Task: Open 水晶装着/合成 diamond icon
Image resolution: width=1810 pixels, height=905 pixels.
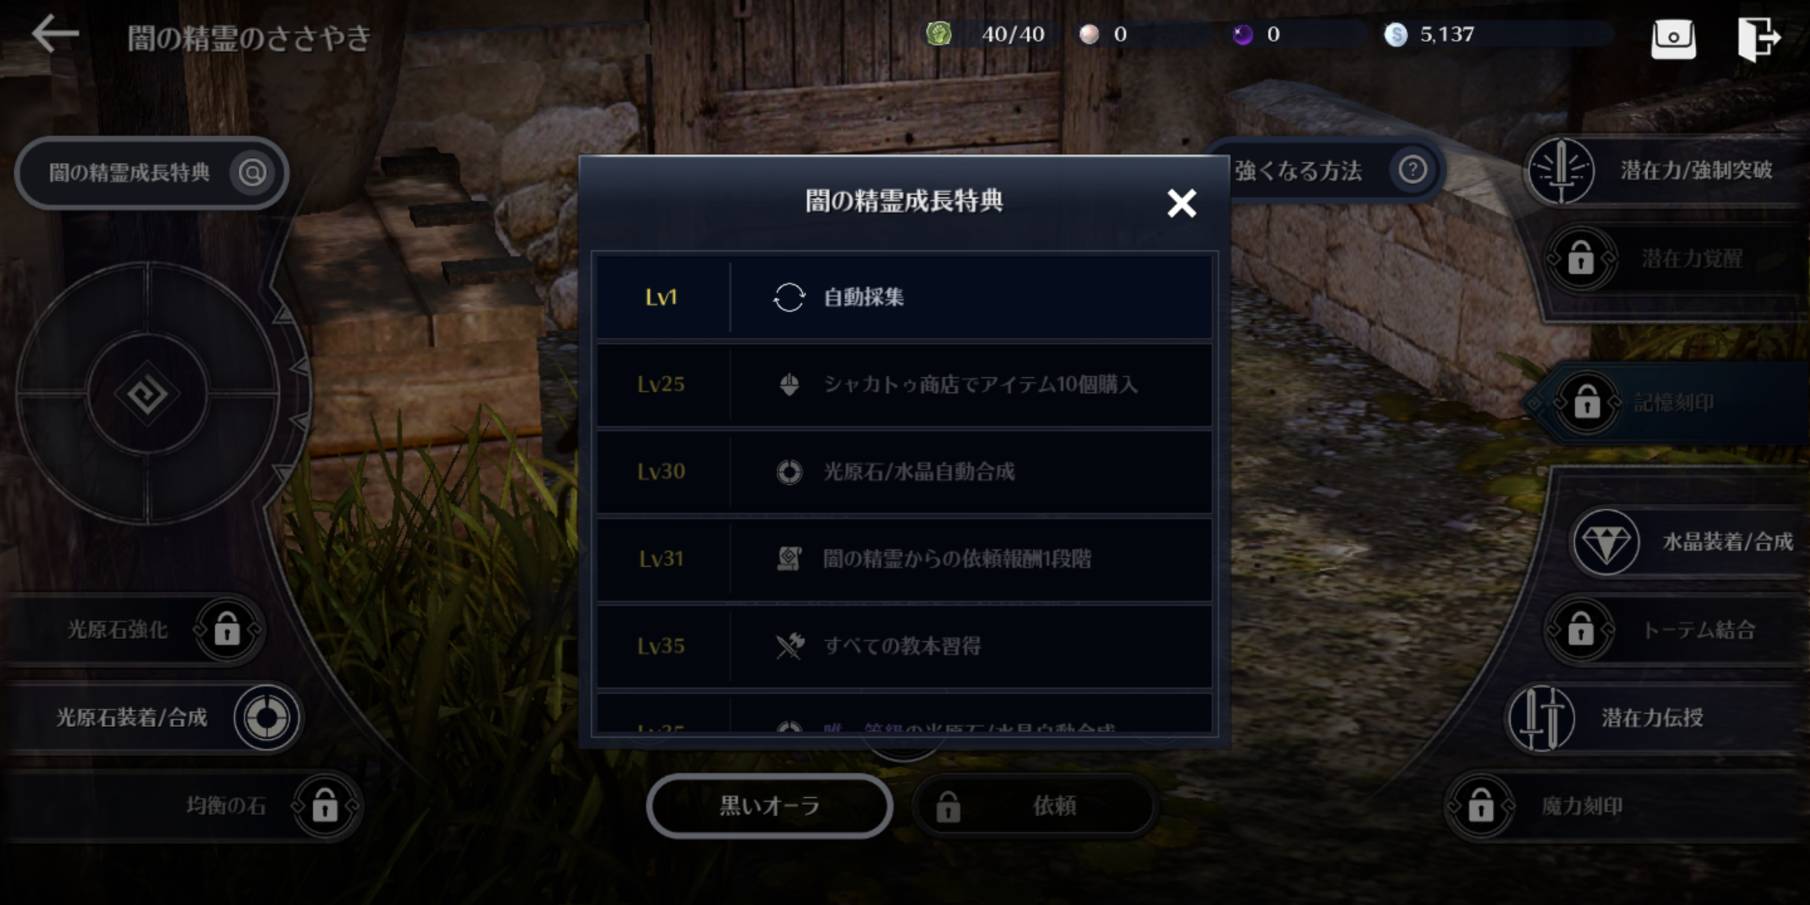Action: [x=1606, y=542]
